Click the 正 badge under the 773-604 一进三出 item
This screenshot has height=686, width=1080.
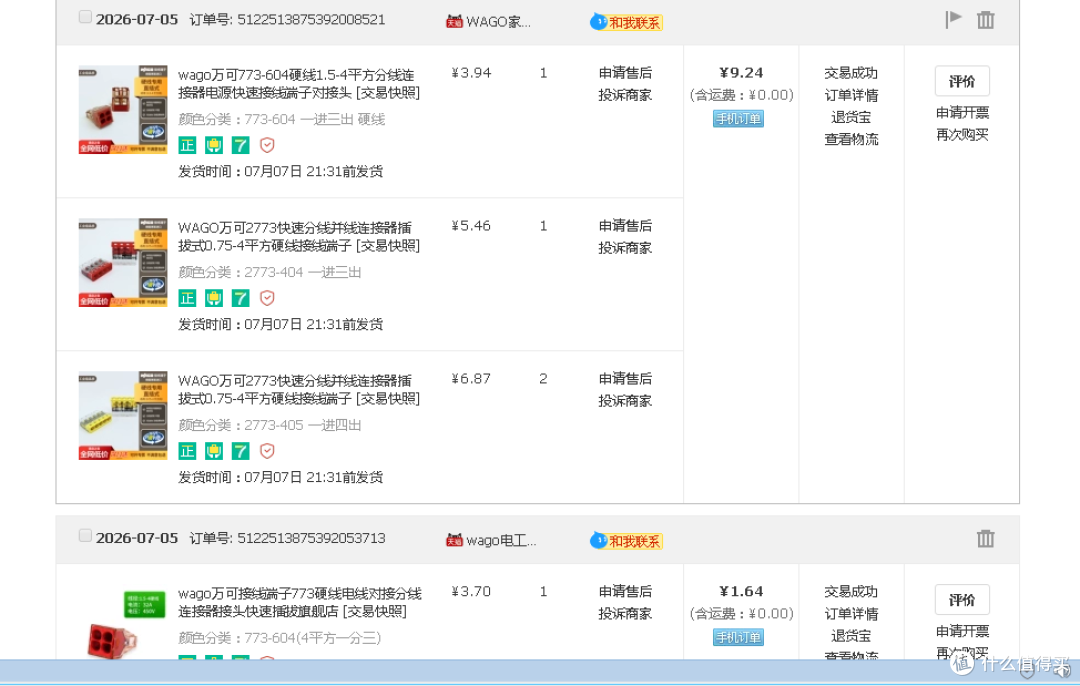[x=187, y=145]
